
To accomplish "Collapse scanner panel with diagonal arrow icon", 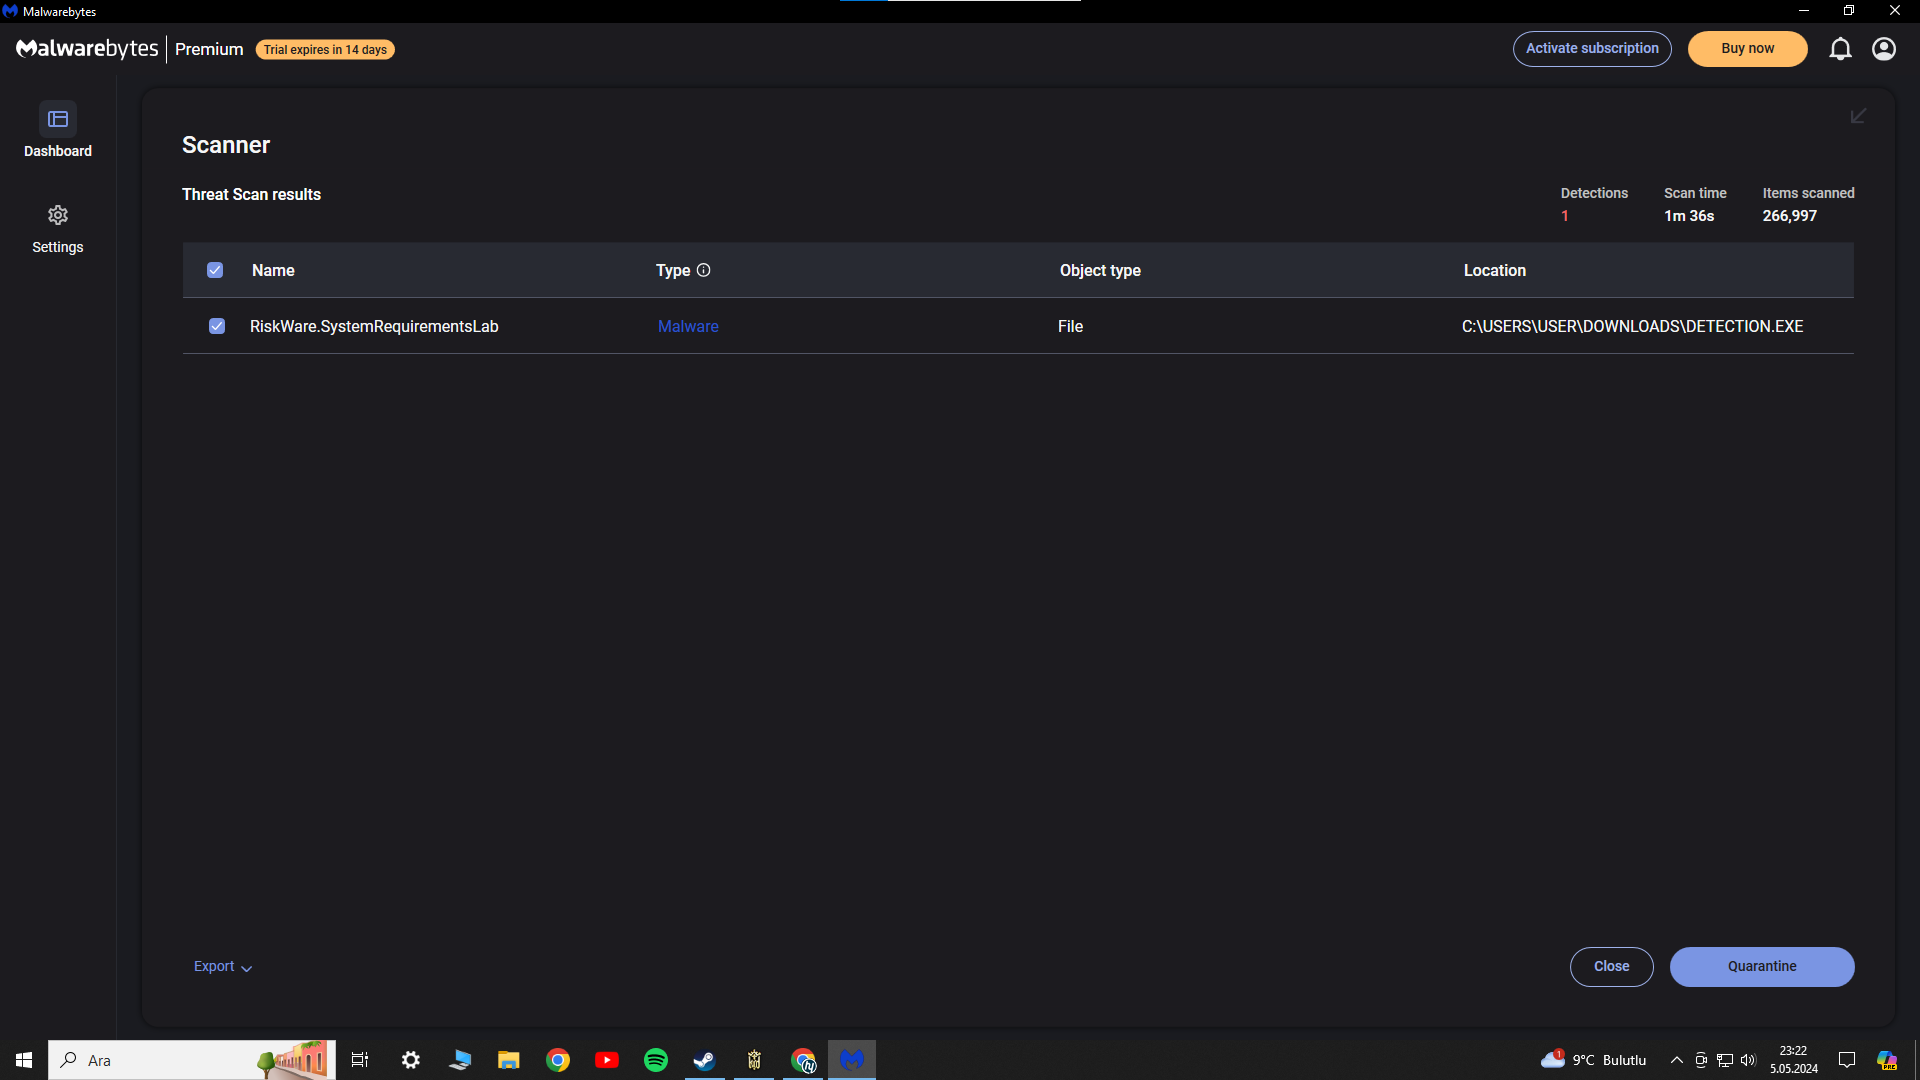I will (x=1858, y=117).
